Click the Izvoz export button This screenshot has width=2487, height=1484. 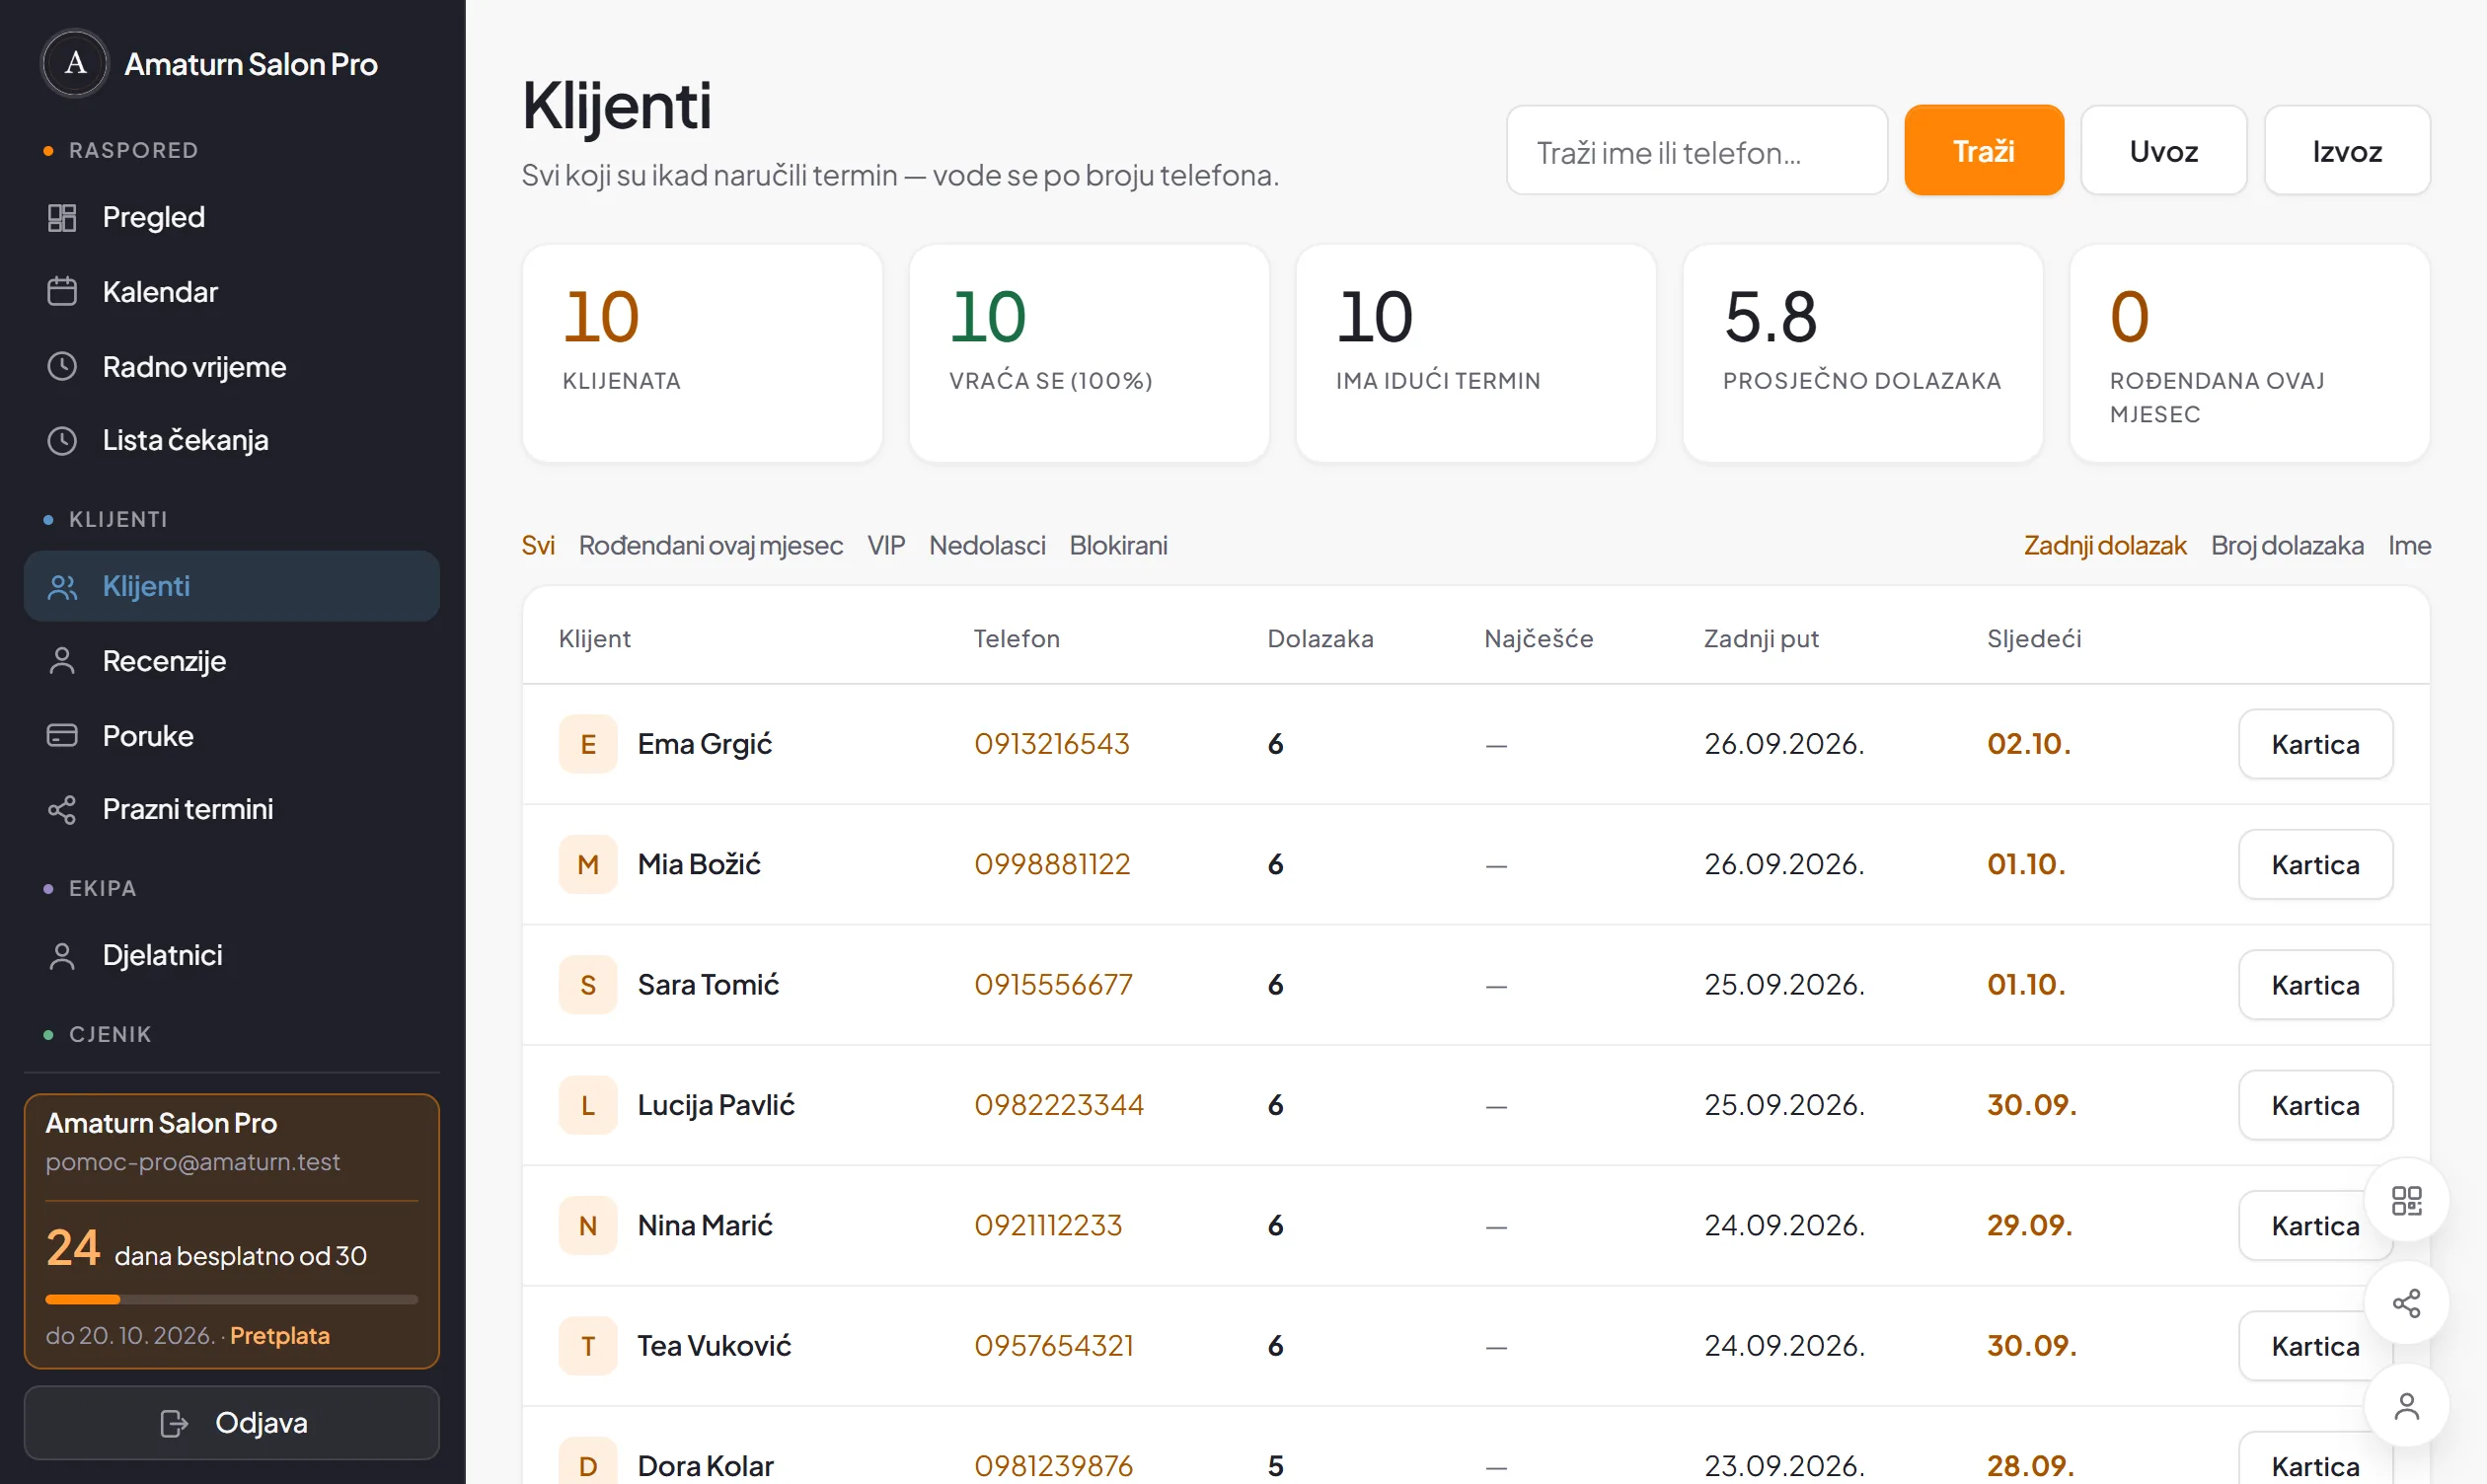(2347, 151)
